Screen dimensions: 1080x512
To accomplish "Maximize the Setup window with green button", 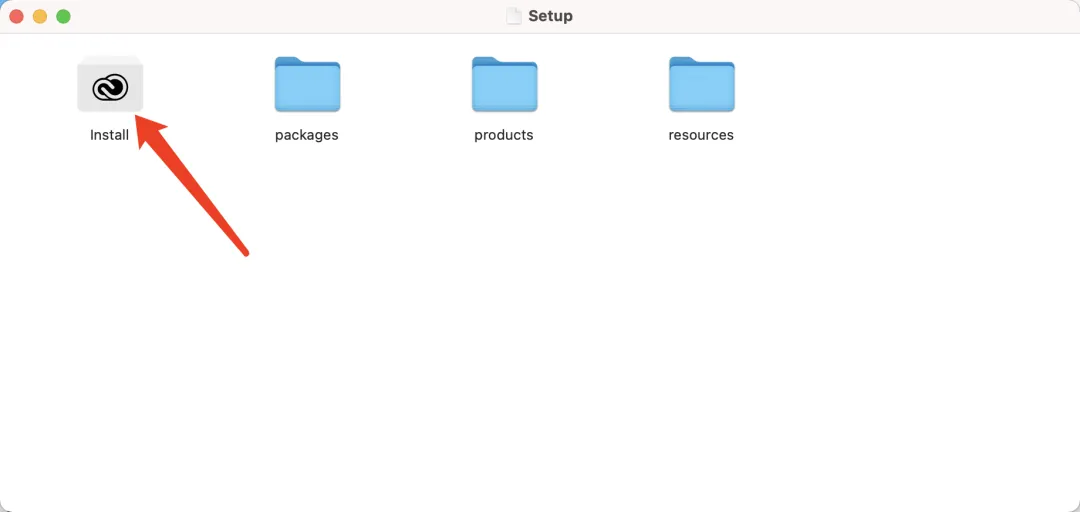I will pos(63,17).
